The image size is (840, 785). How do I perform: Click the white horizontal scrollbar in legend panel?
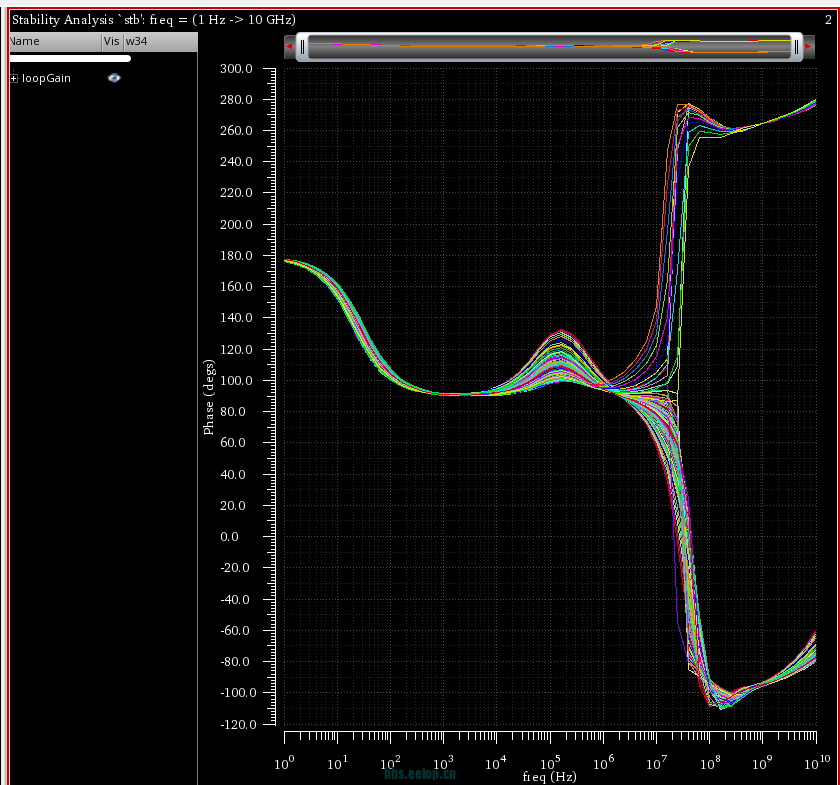click(70, 58)
